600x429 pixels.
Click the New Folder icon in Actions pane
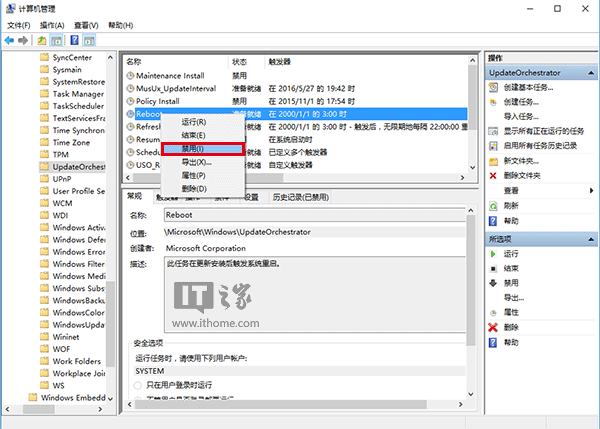coord(493,160)
